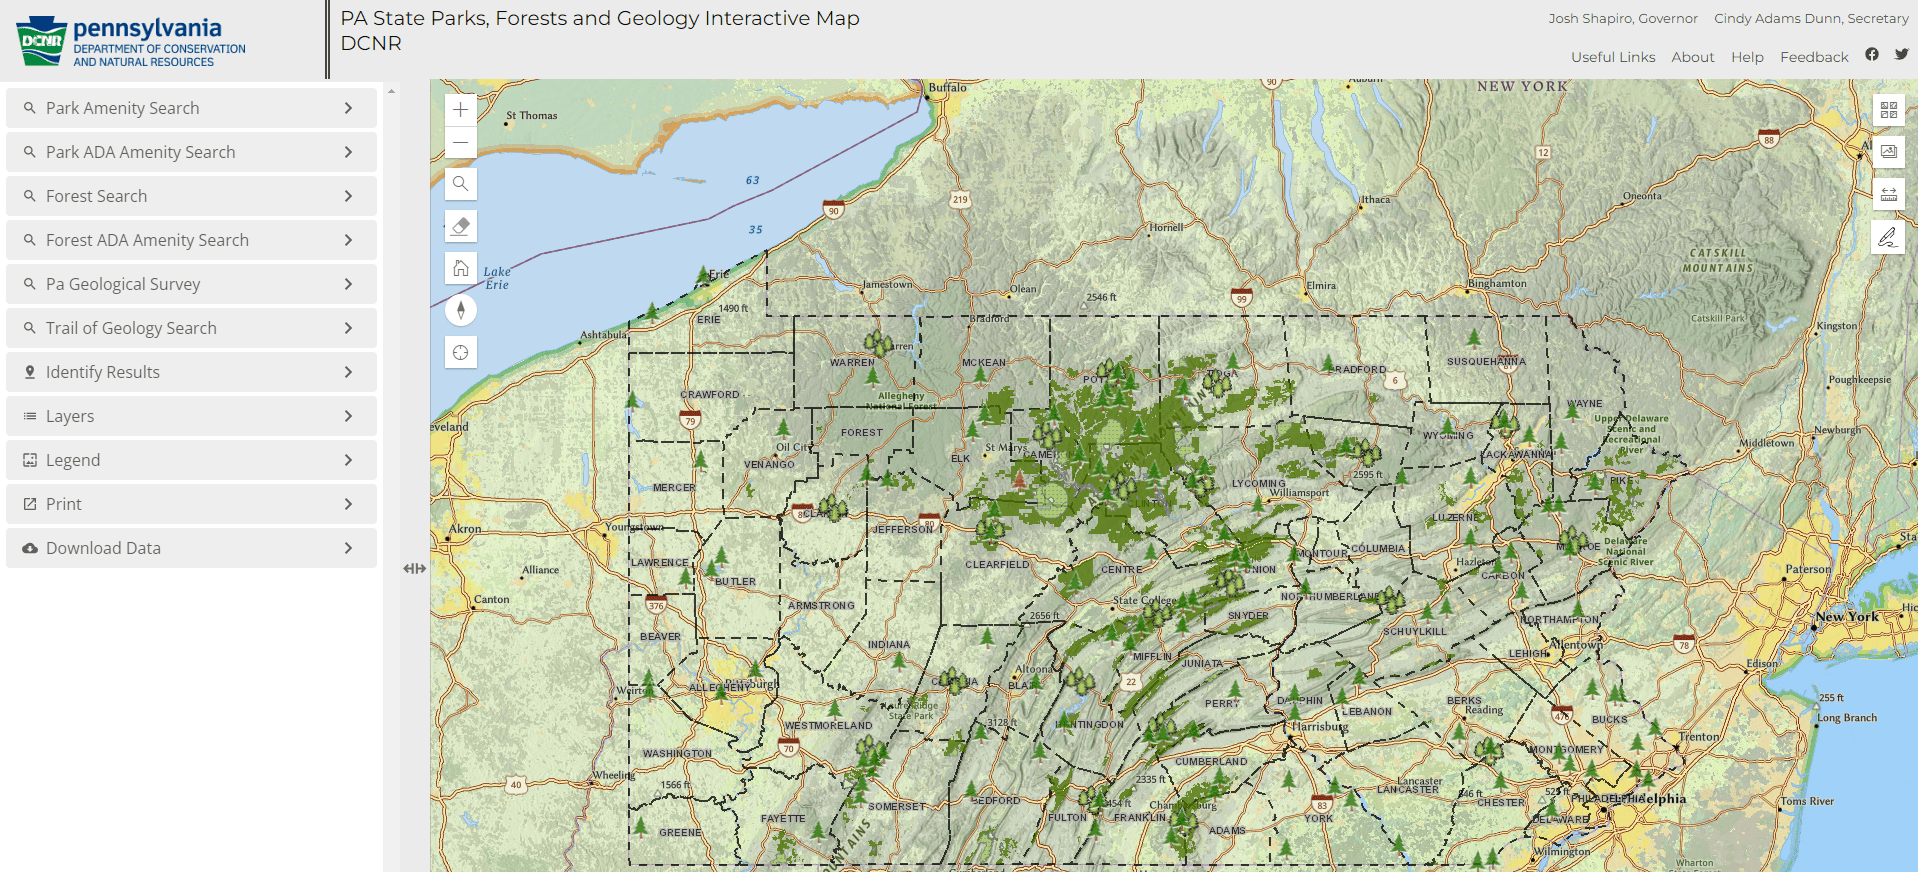1918x872 pixels.
Task: Click Lake Erie label on map
Action: point(497,278)
